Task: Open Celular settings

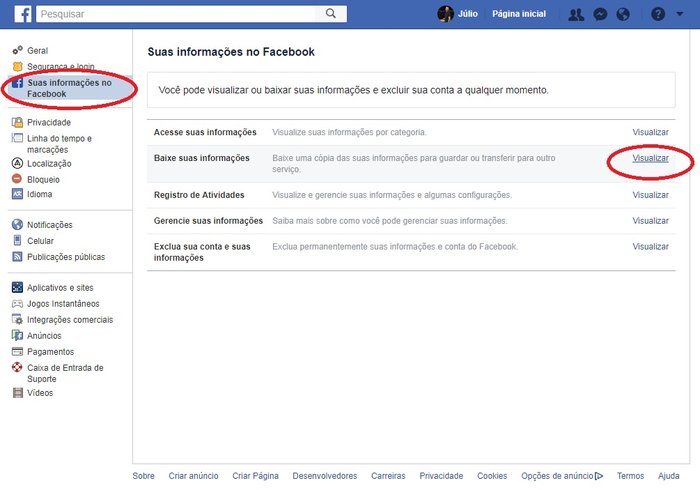Action: 40,241
